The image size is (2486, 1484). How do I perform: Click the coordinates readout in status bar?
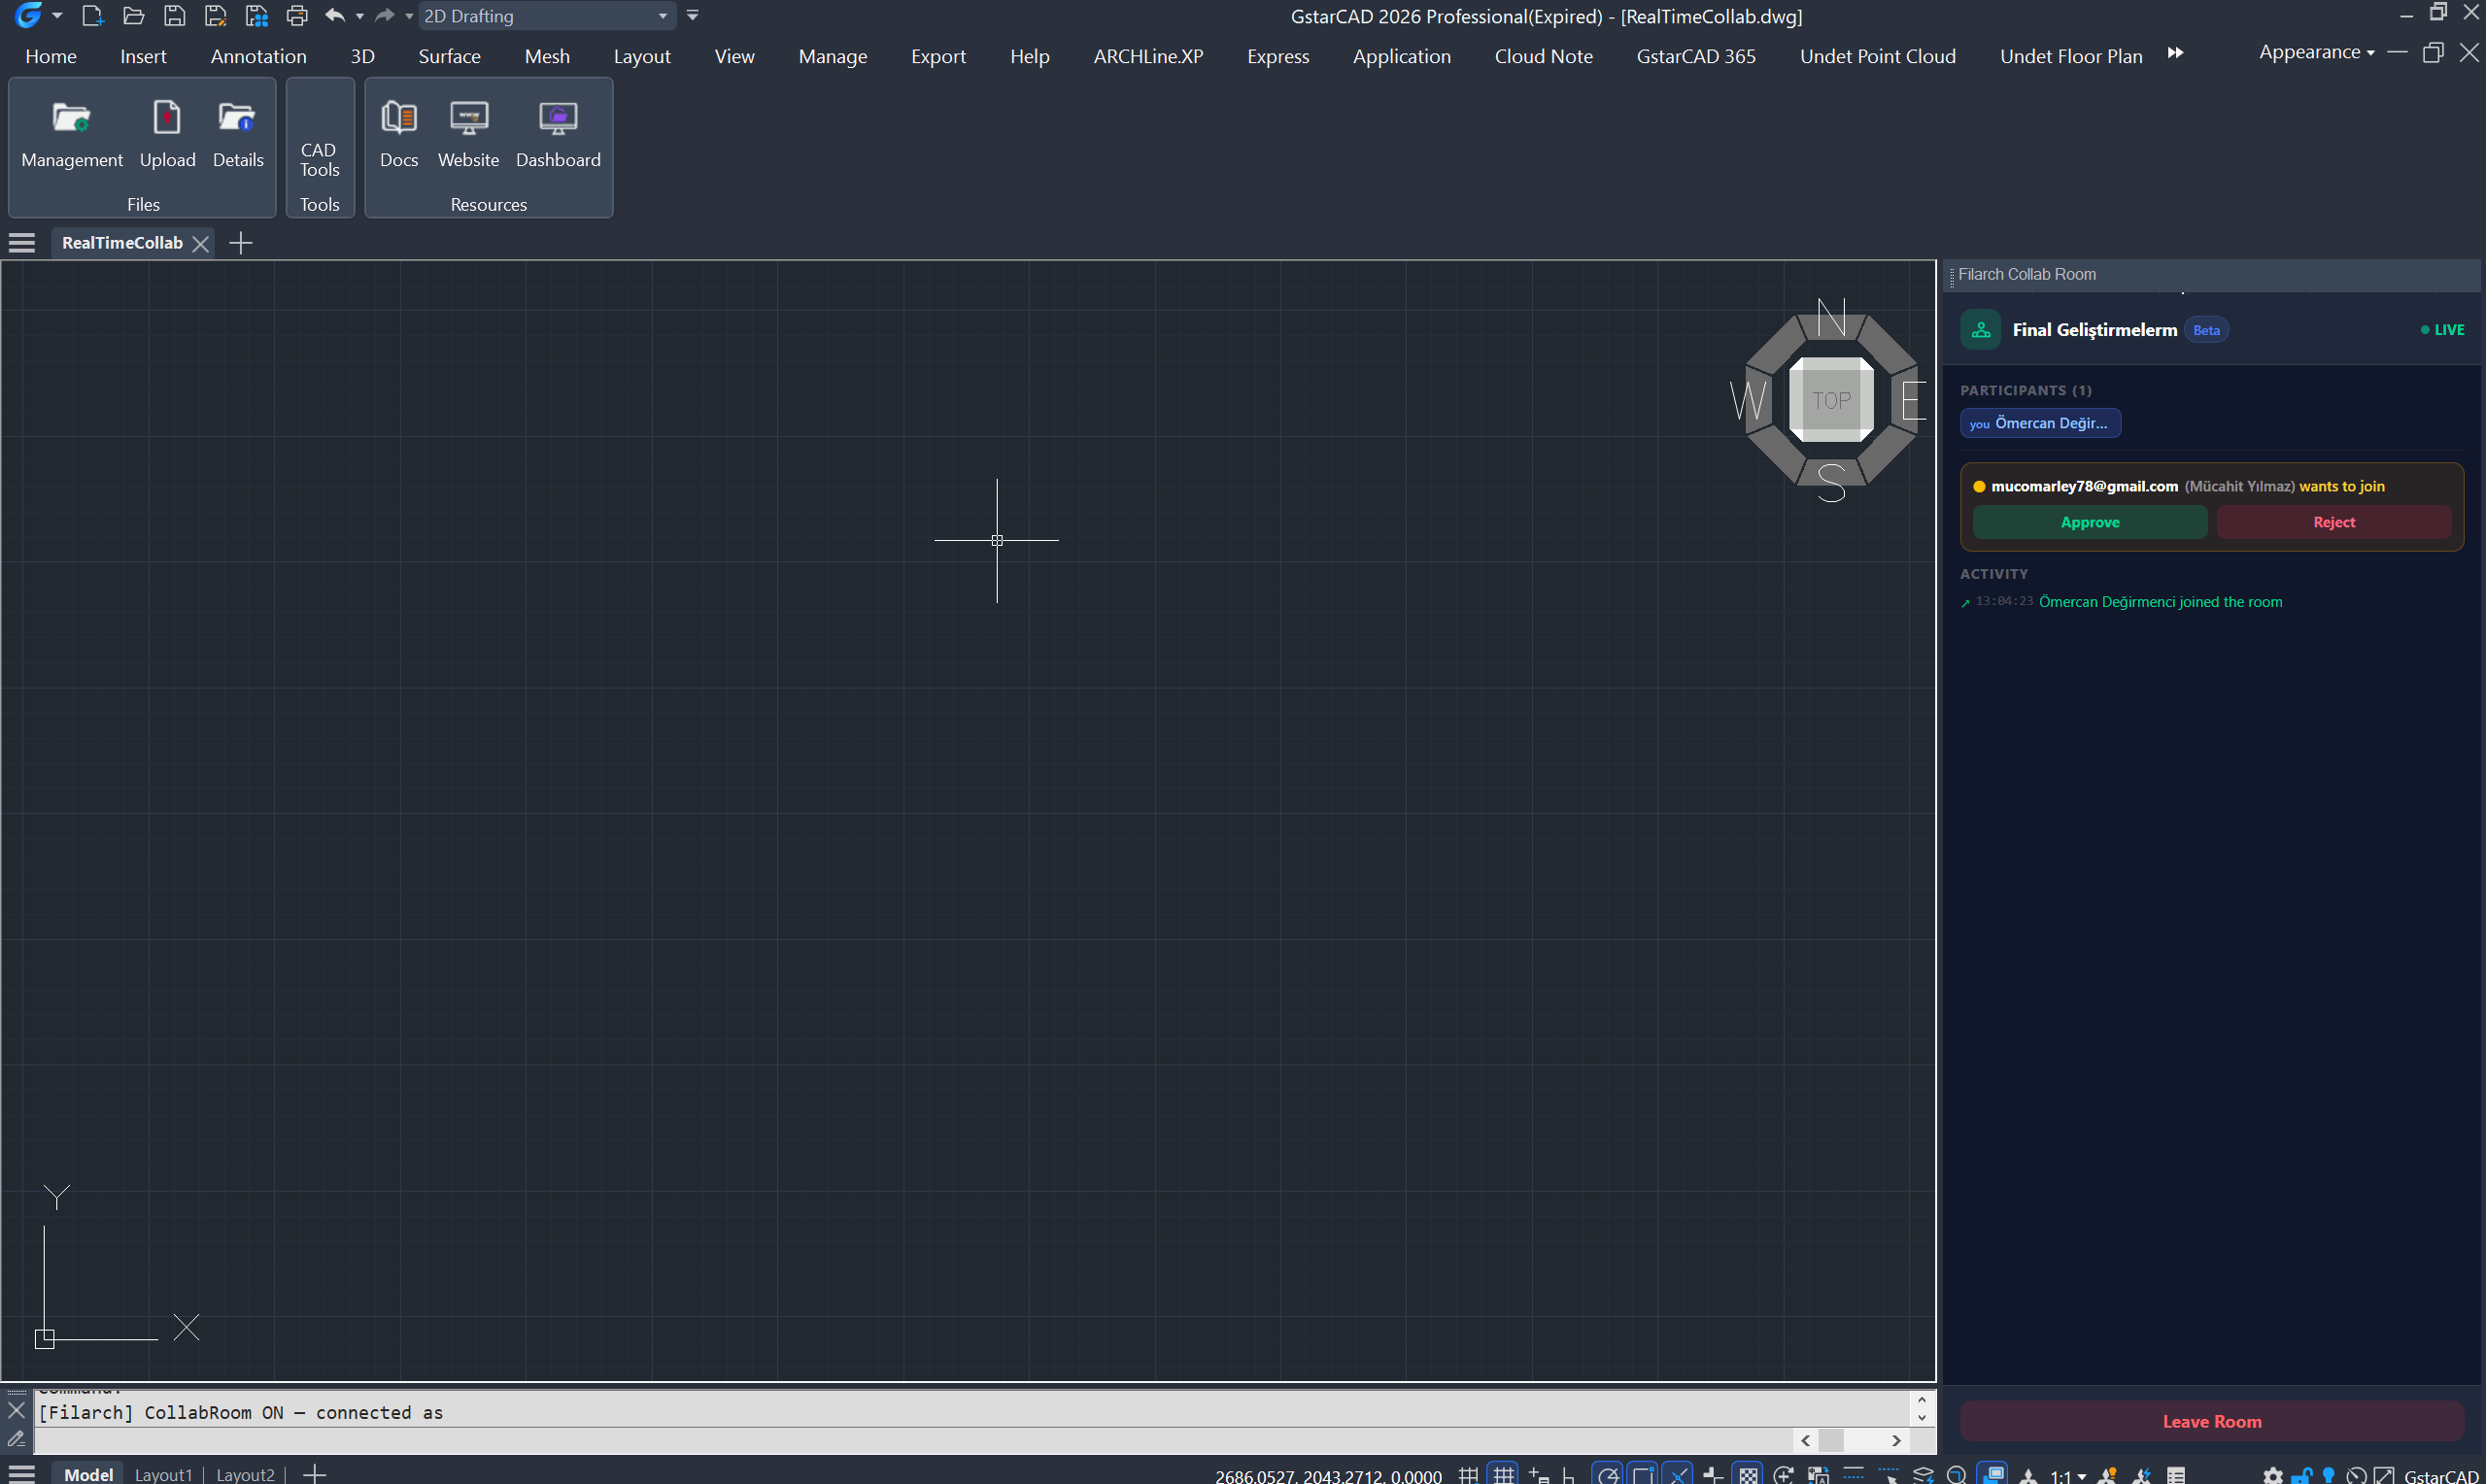(1328, 1475)
